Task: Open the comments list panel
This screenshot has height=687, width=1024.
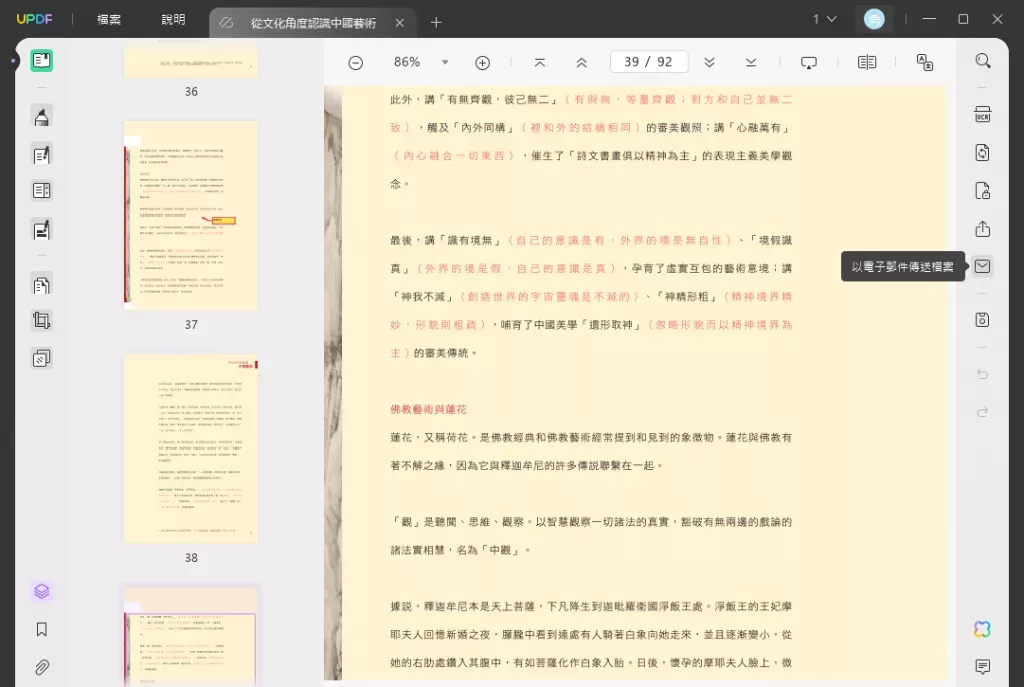Action: [x=983, y=667]
